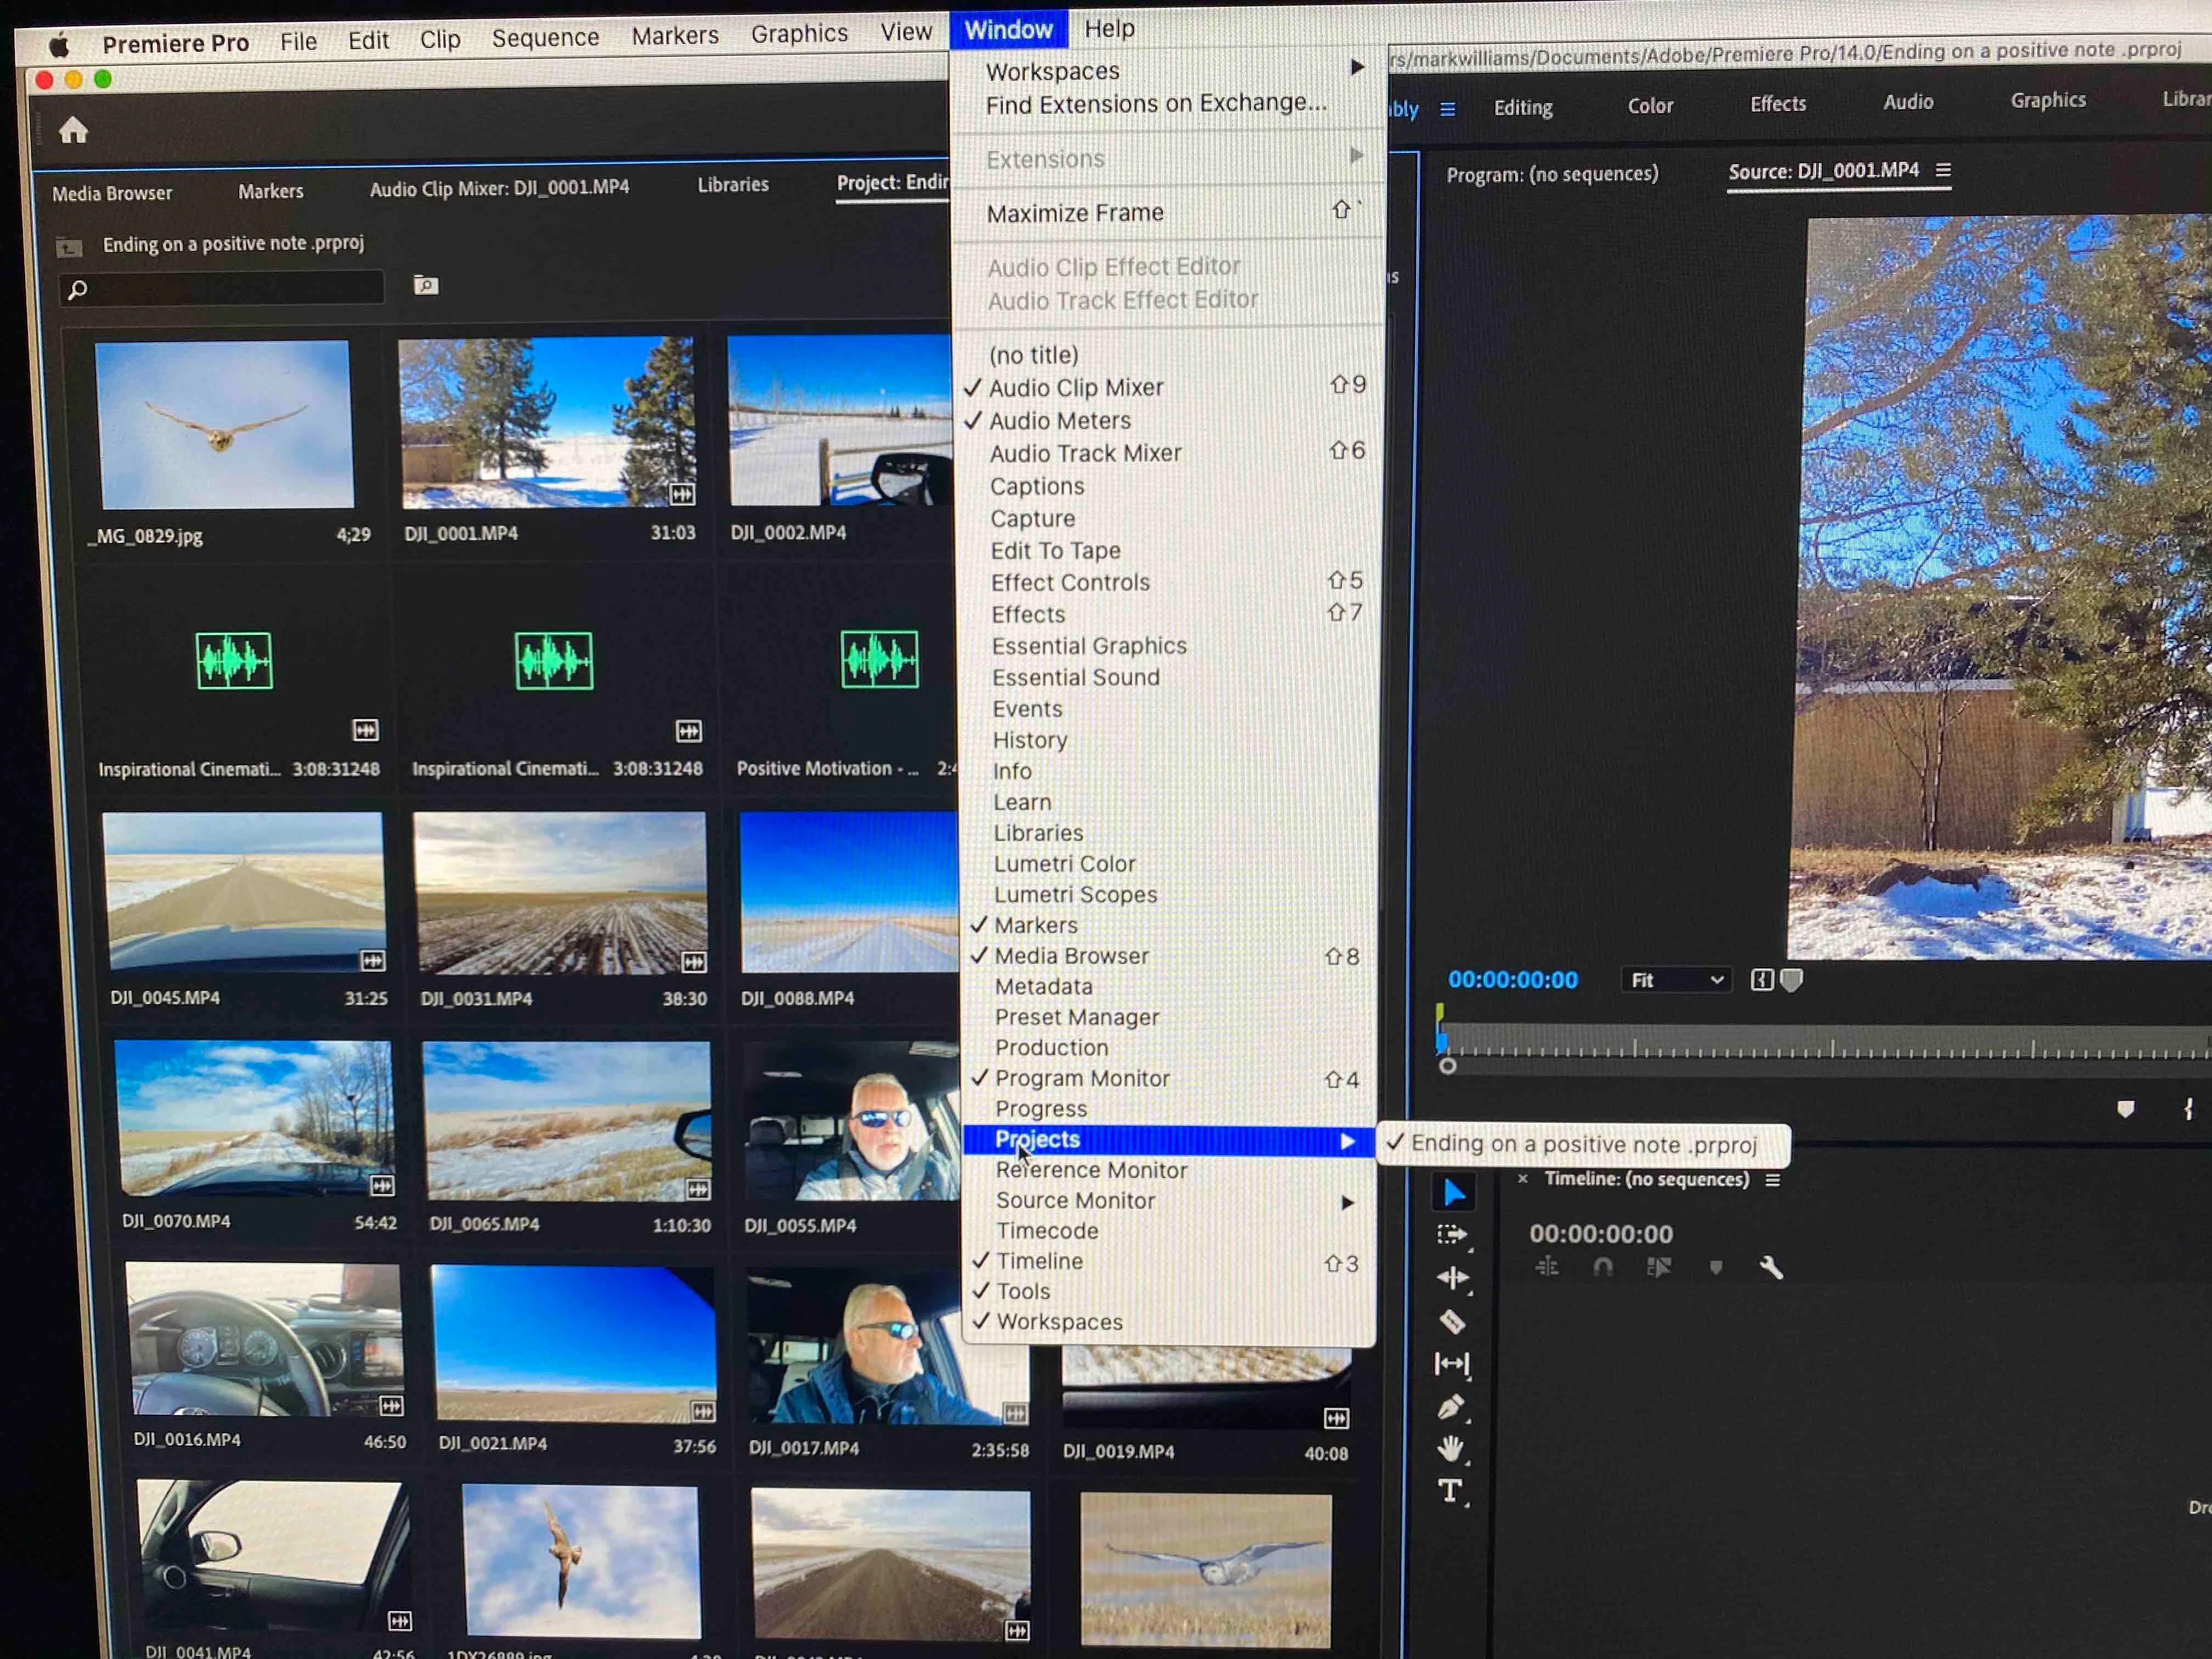Select the Razor tool
Image resolution: width=2212 pixels, height=1659 pixels.
click(x=1452, y=1322)
